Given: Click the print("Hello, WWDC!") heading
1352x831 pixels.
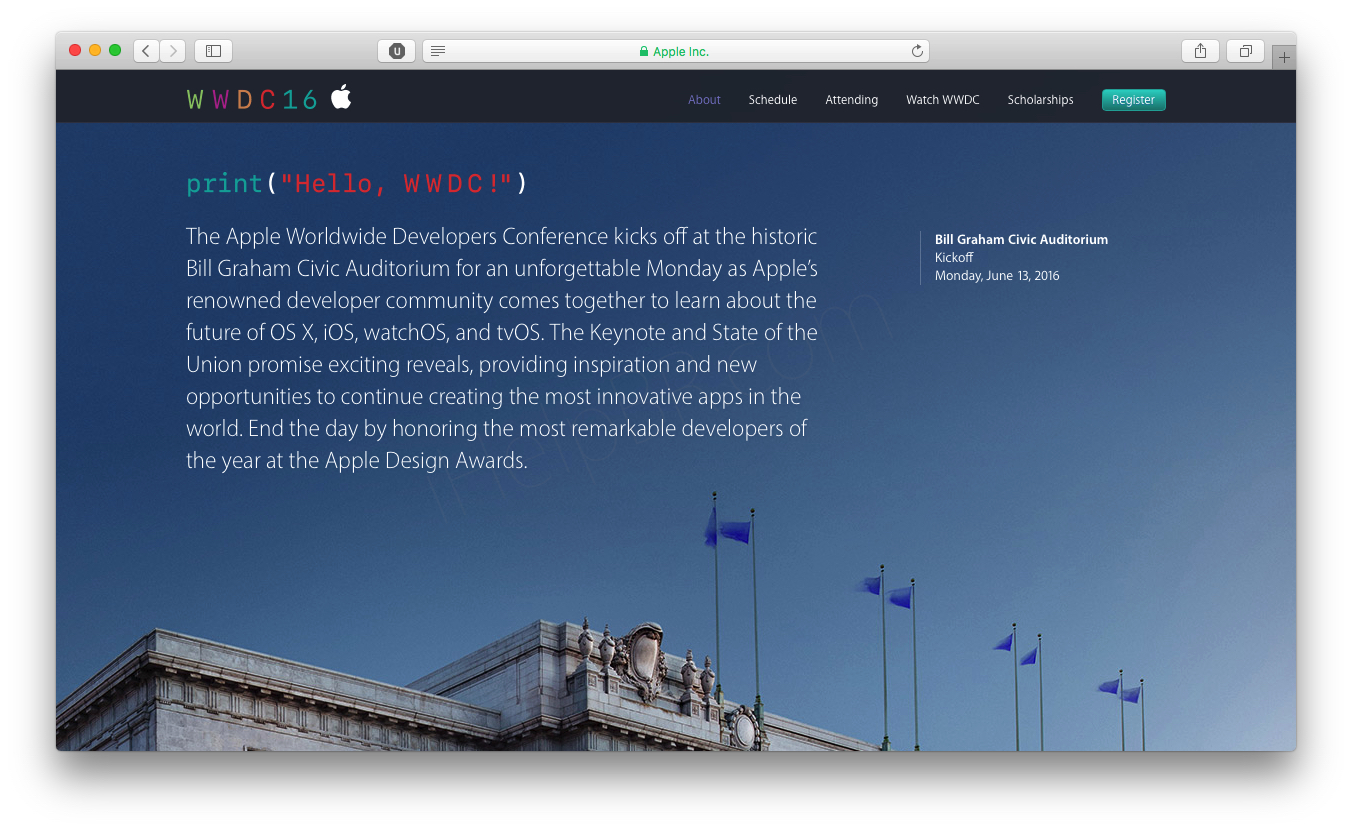Looking at the screenshot, I should tap(356, 183).
